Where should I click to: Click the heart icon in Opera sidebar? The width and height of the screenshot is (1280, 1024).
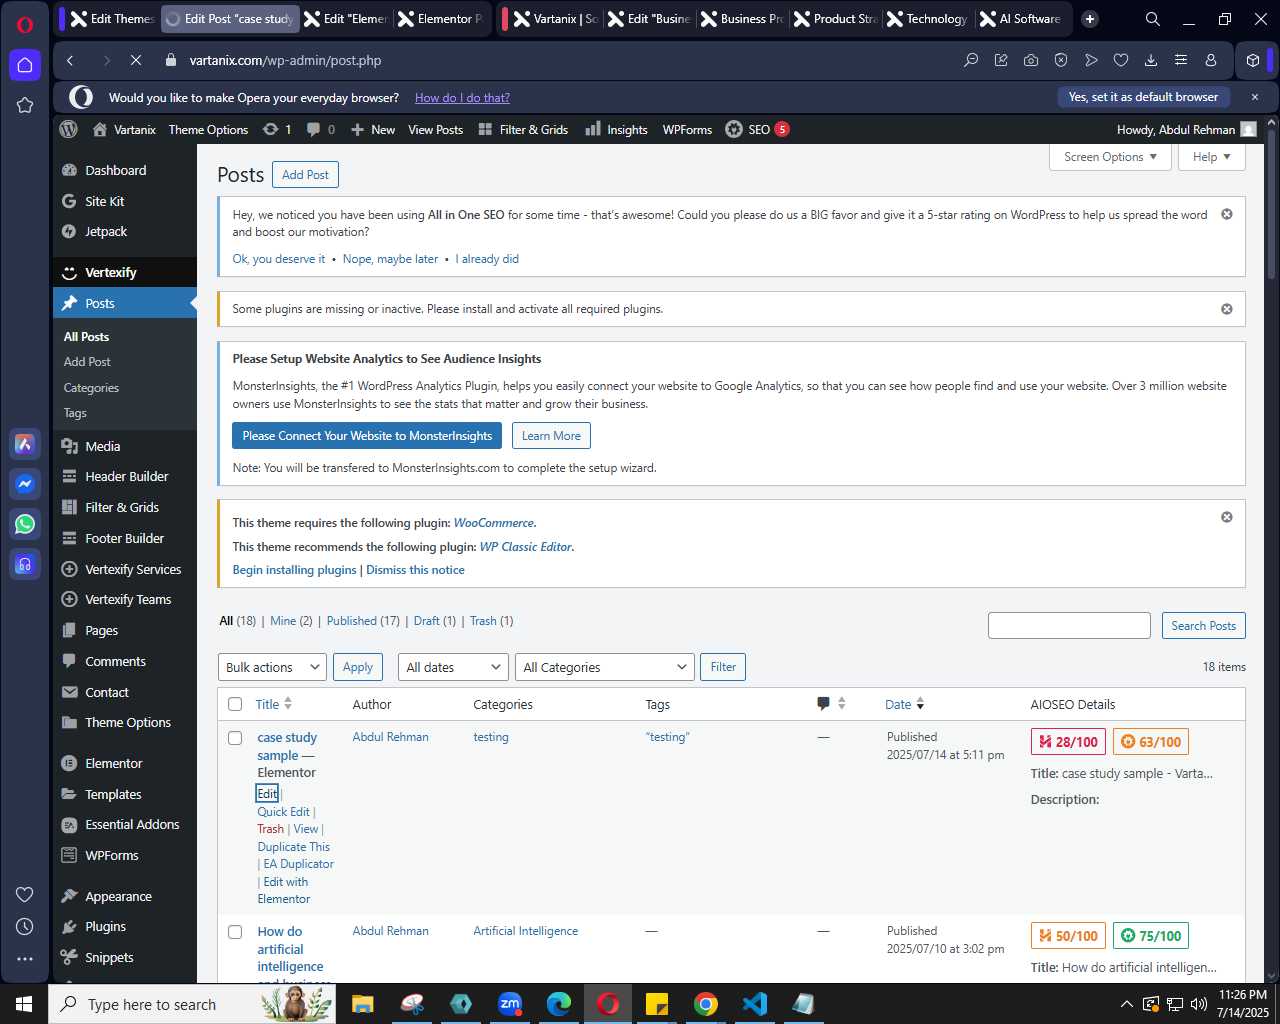point(25,894)
